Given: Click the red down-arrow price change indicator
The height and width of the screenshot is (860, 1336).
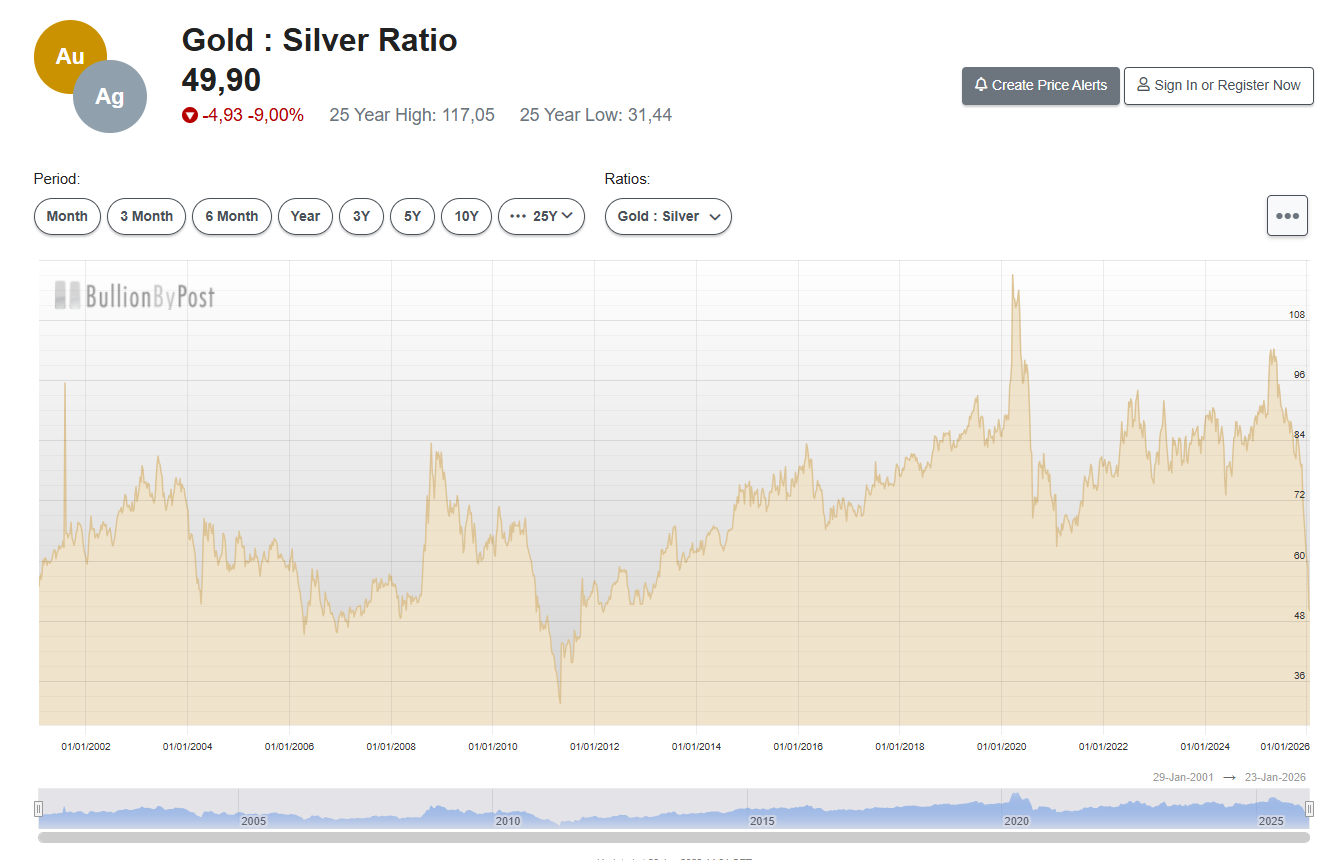Looking at the screenshot, I should (190, 116).
